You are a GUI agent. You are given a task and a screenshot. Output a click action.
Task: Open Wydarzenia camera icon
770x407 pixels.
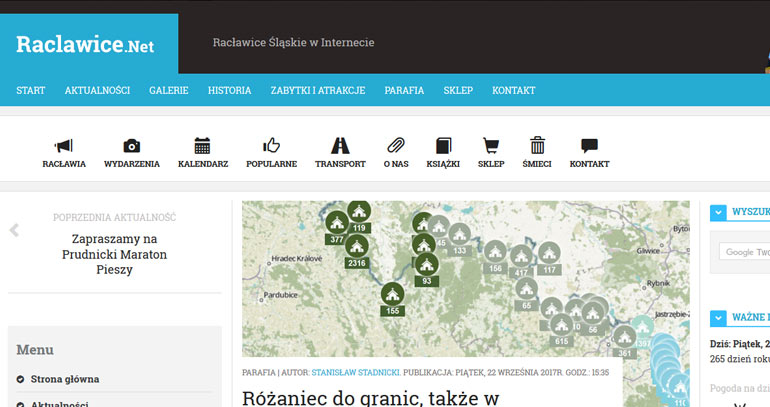pos(132,146)
